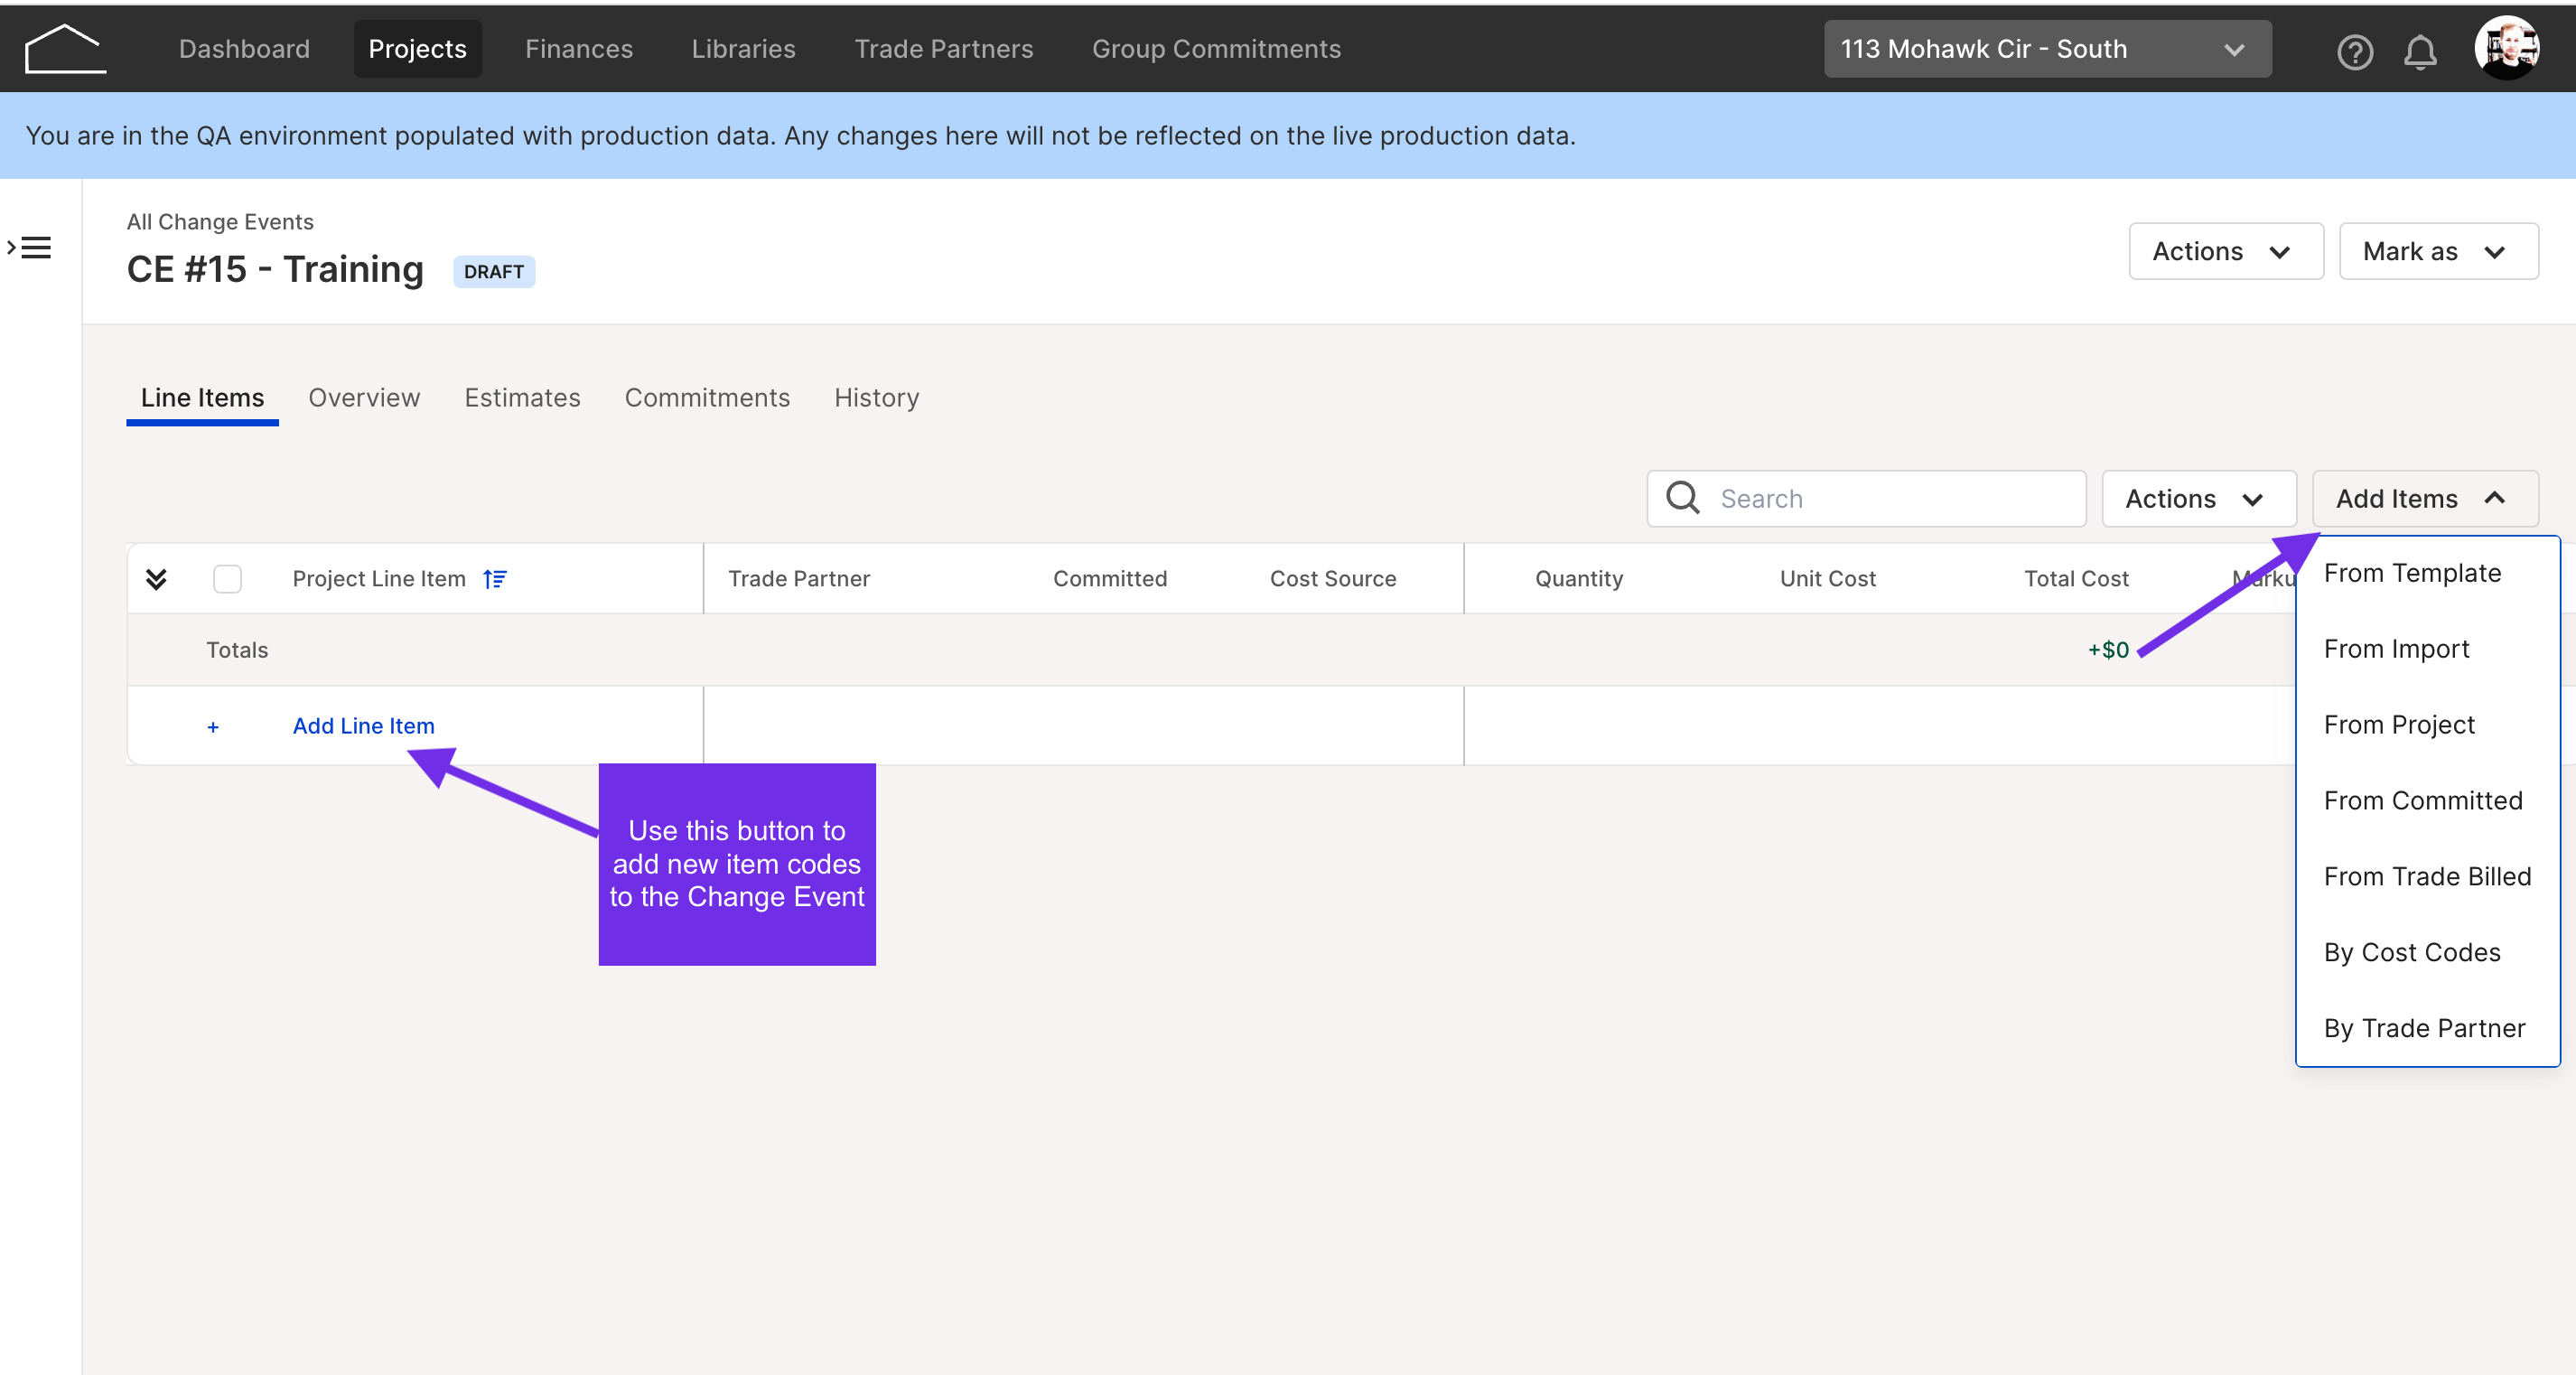Choose From Trade Billed
2576x1375 pixels.
pyautogui.click(x=2426, y=877)
